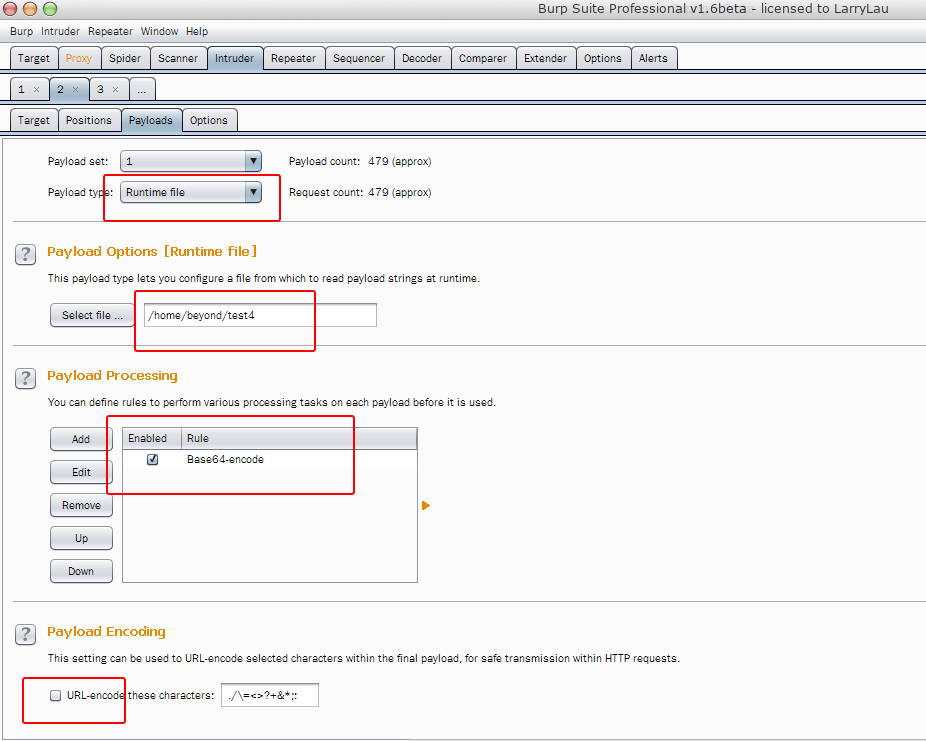Image resolution: width=926 pixels, height=741 pixels.
Task: Open help for Payload Encoding section
Action: (25, 634)
